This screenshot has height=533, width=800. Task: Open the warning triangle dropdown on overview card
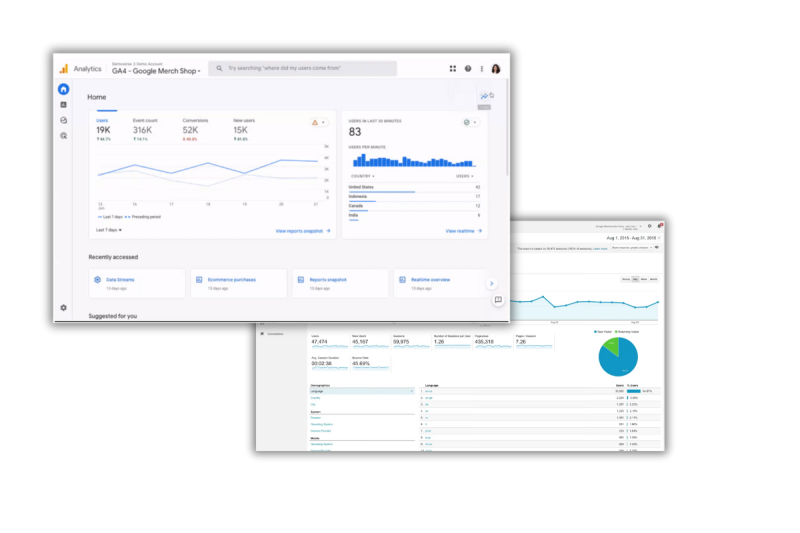(x=318, y=122)
